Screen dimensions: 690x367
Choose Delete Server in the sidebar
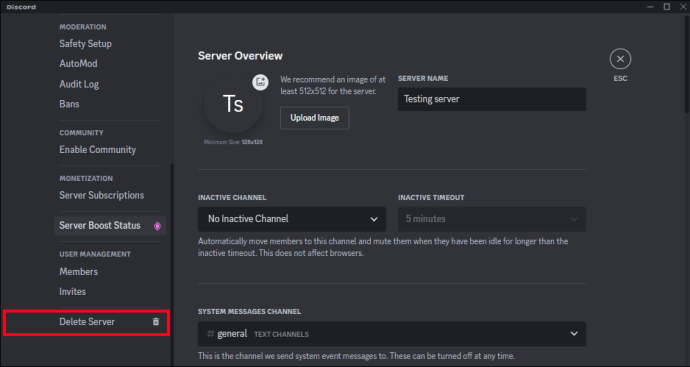[x=87, y=322]
